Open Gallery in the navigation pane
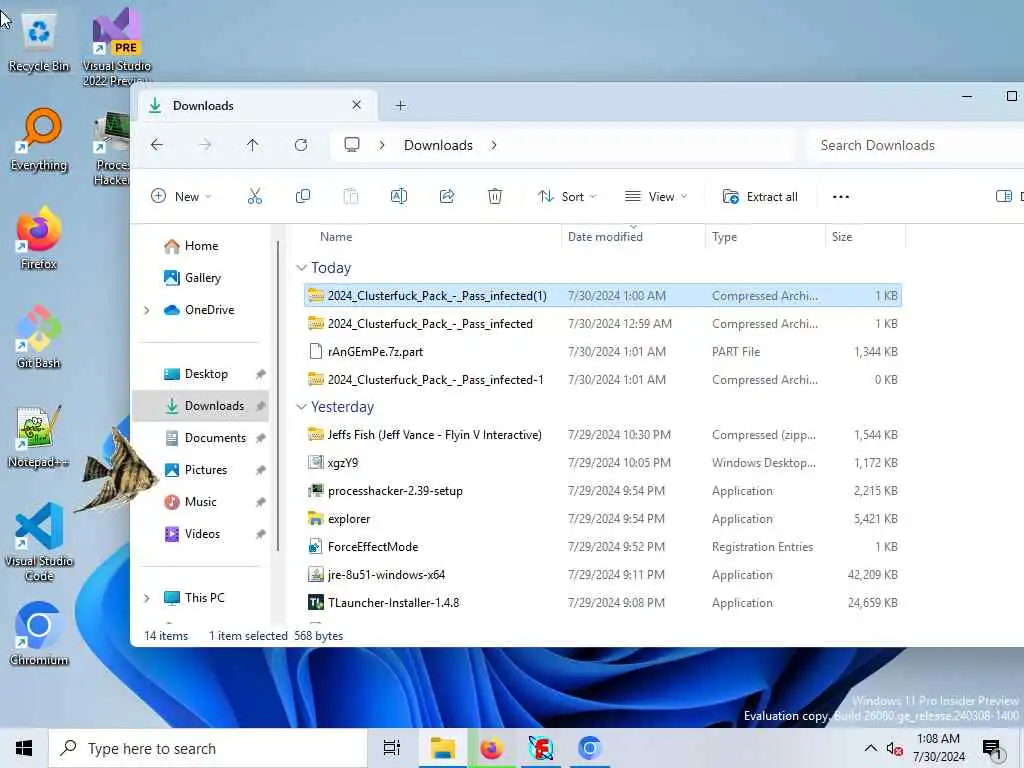Screen dimensions: 1024x768 [x=202, y=278]
